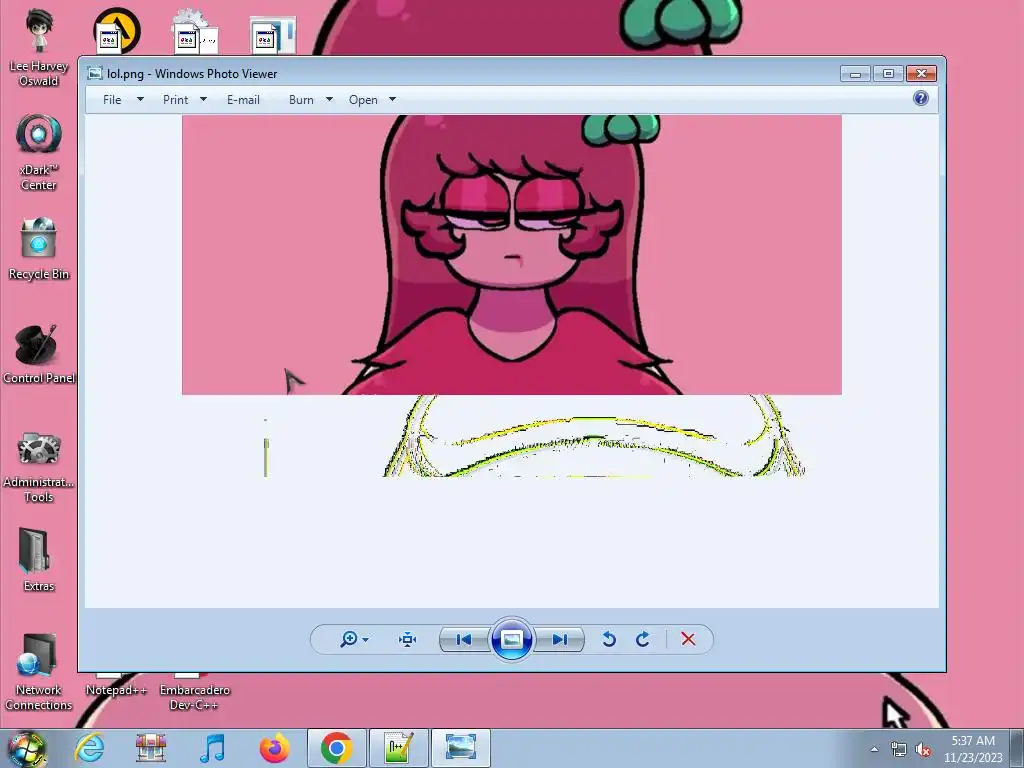Screen dimensions: 1024x768
Task: Delete the photo with red X
Action: pyautogui.click(x=688, y=639)
